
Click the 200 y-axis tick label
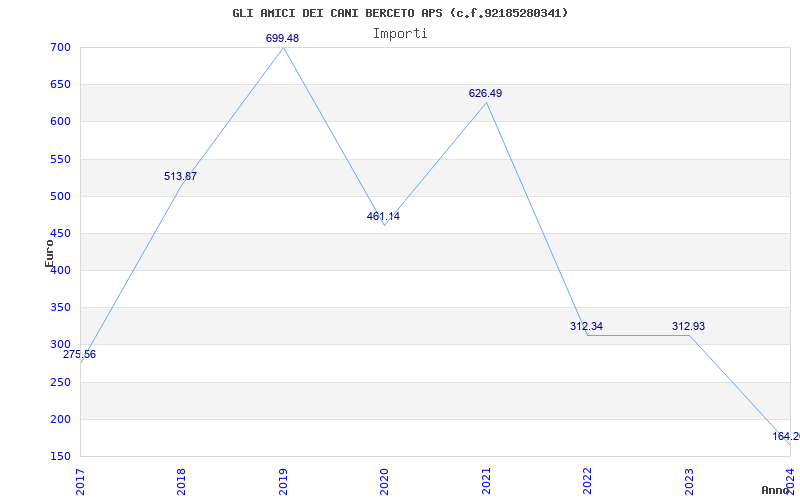pos(60,420)
